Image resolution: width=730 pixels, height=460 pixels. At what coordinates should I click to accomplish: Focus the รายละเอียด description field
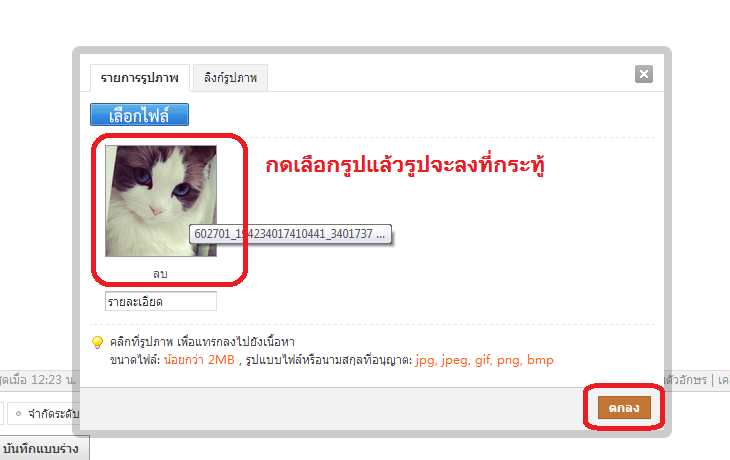[x=161, y=301]
